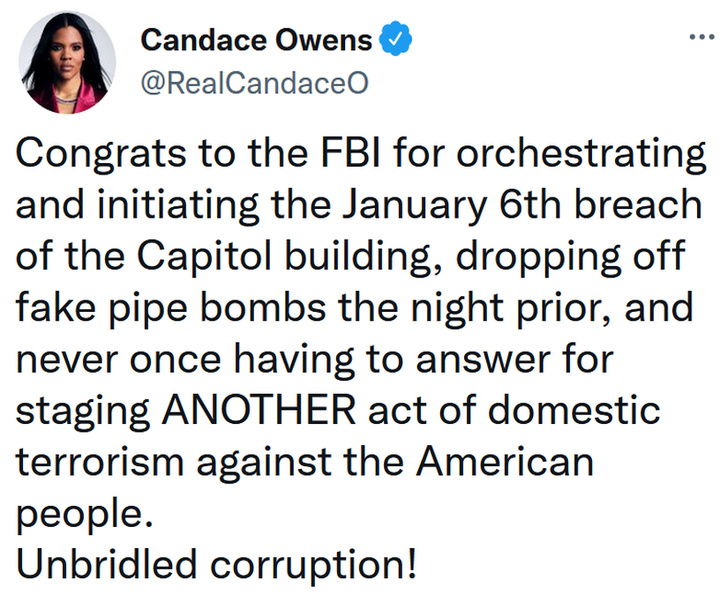Click the word FBI in the tweet
This screenshot has width=720, height=594.
pos(350,152)
